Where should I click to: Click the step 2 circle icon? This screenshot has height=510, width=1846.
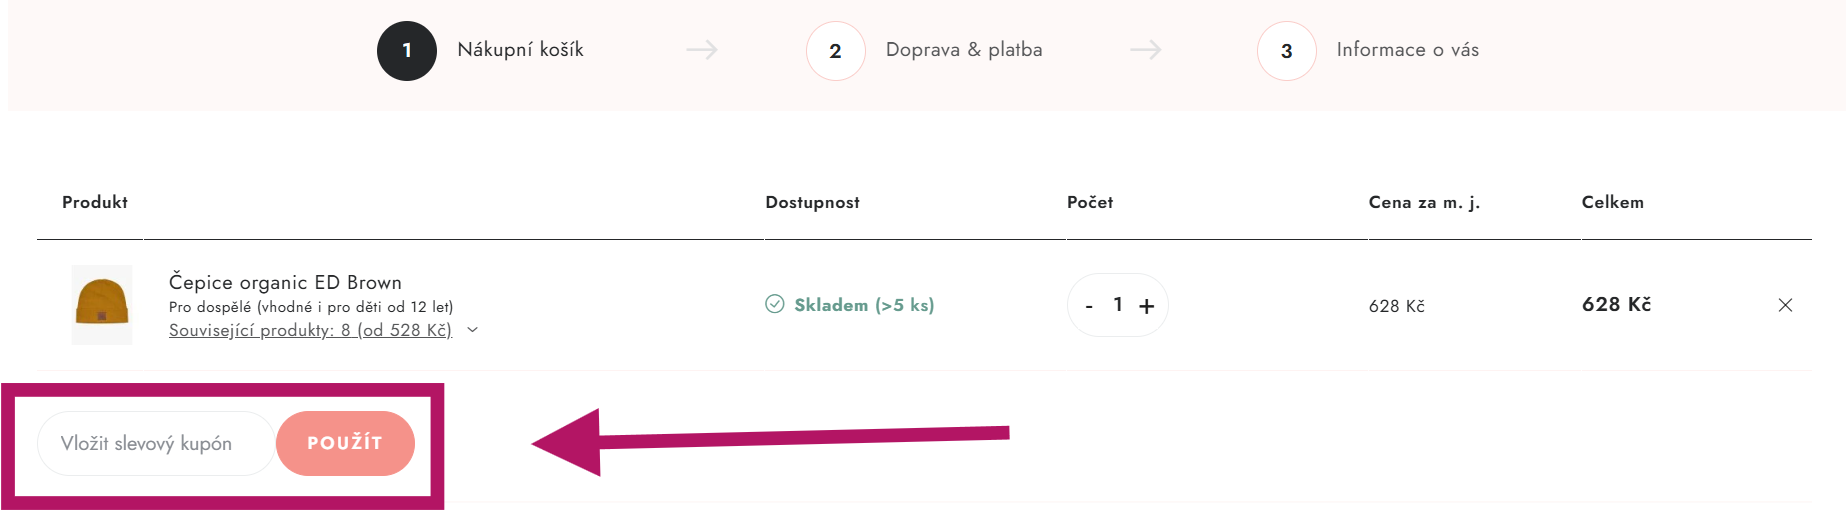click(x=835, y=51)
